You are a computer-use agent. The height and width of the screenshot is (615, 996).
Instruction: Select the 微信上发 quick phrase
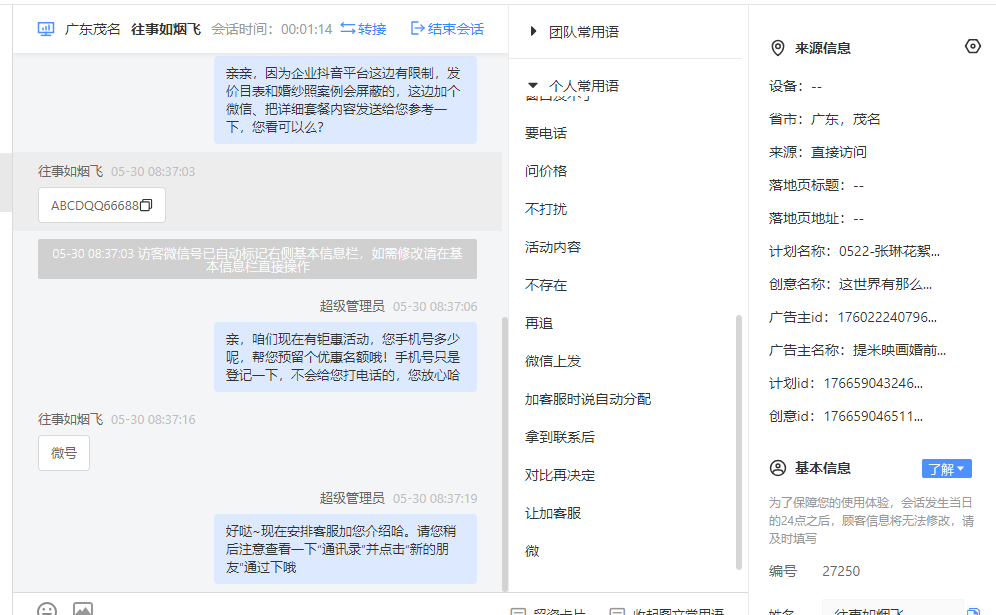tap(553, 361)
